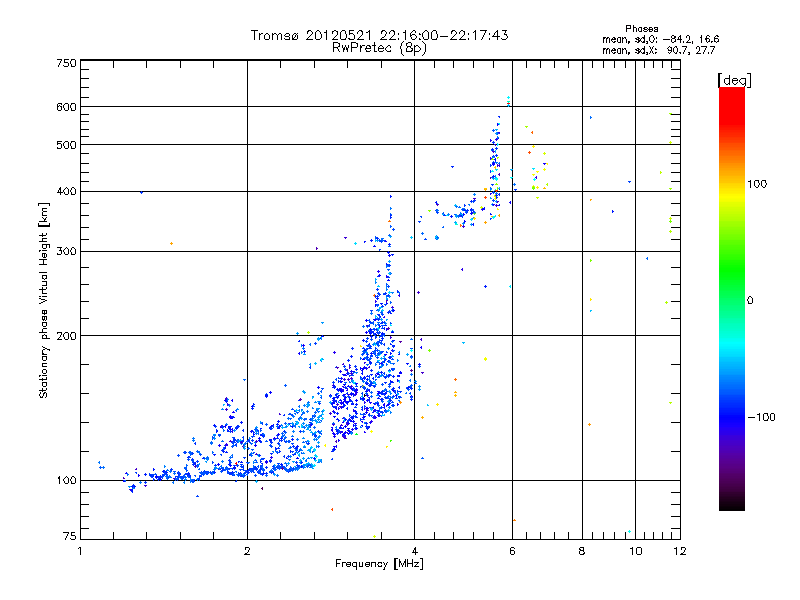The height and width of the screenshot is (600, 800).
Task: Click the '[deg]' colorbar unit label
Action: click(x=734, y=80)
